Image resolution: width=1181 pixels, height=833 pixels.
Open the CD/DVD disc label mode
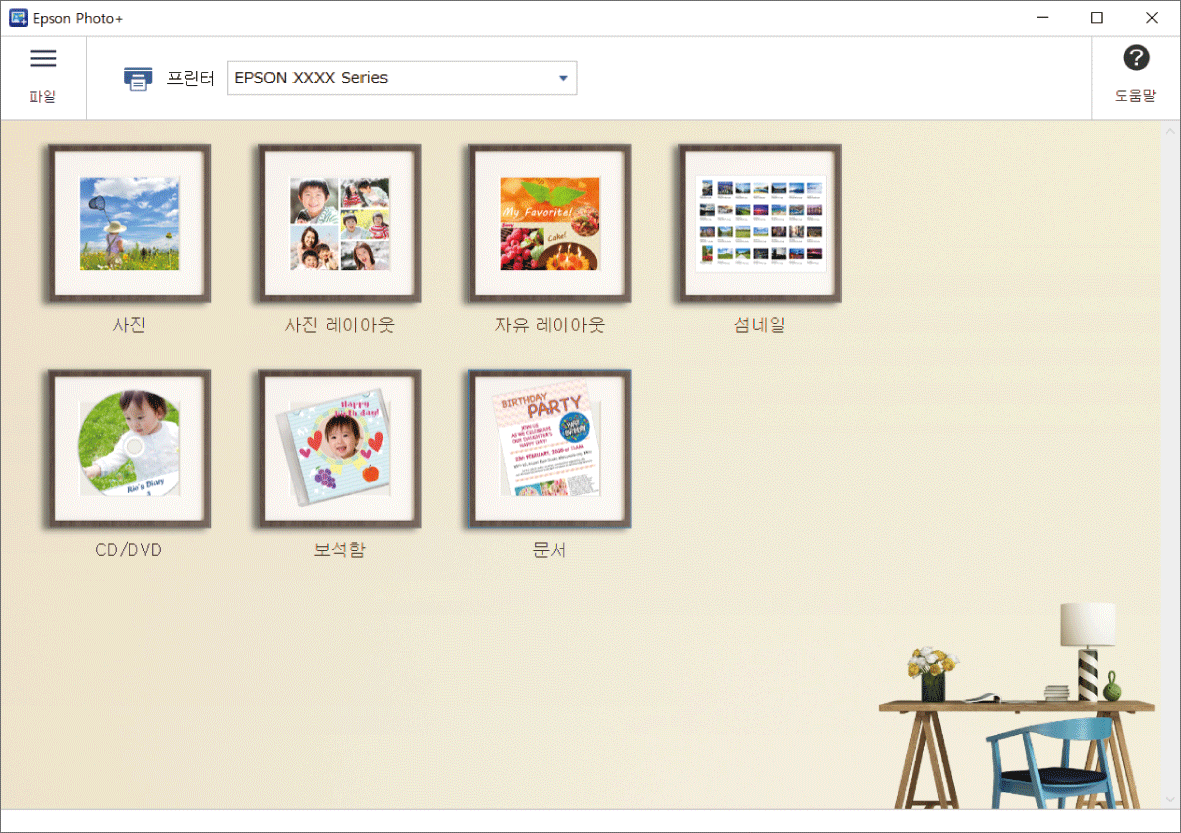point(129,449)
